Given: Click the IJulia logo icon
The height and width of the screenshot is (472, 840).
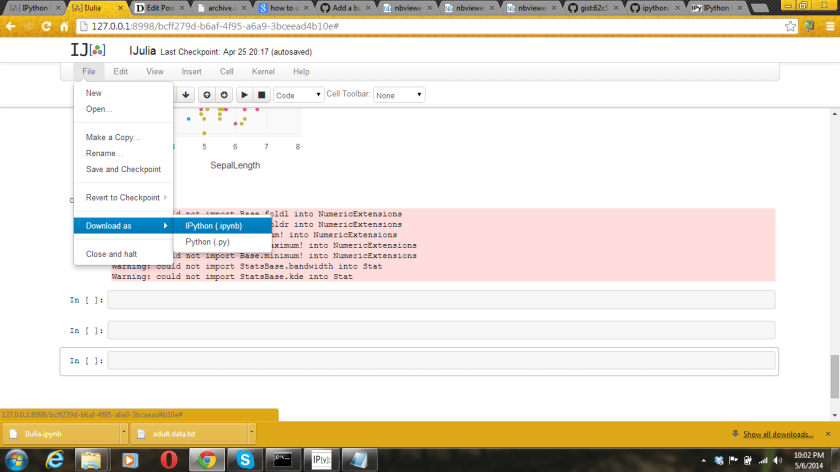Looking at the screenshot, I should pyautogui.click(x=88, y=50).
